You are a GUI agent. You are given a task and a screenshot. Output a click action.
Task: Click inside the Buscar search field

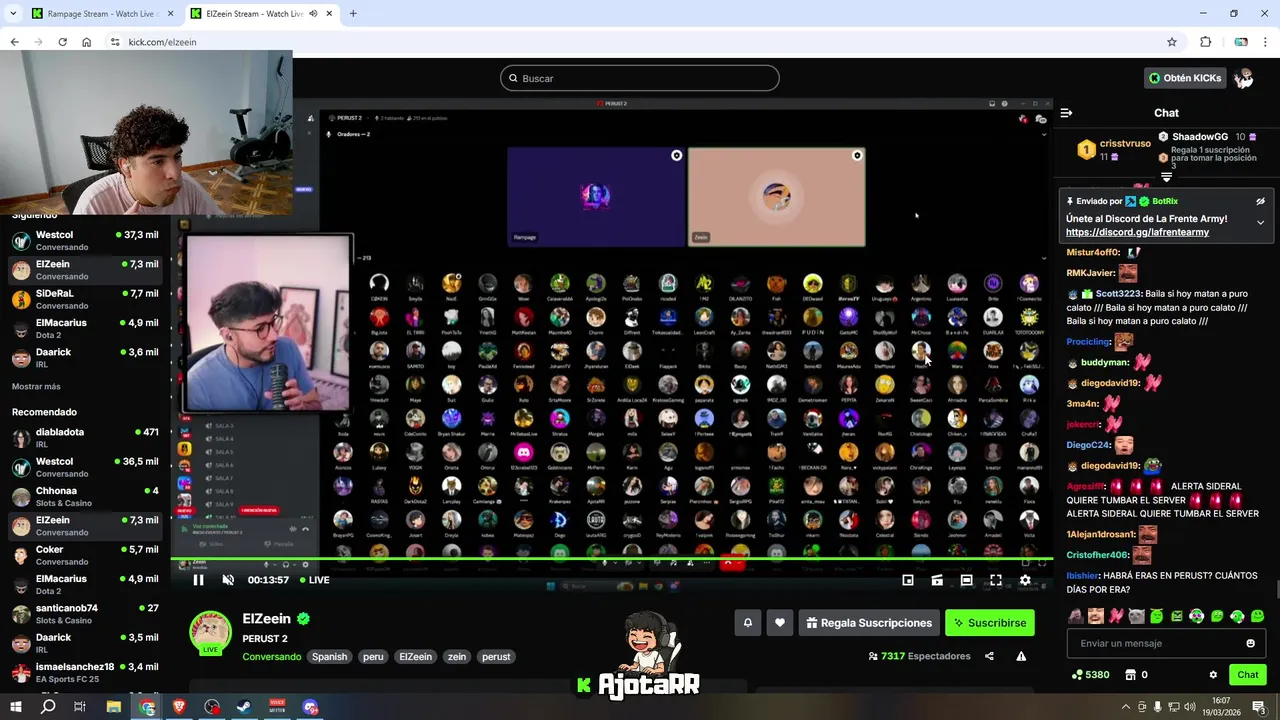pyautogui.click(x=640, y=78)
